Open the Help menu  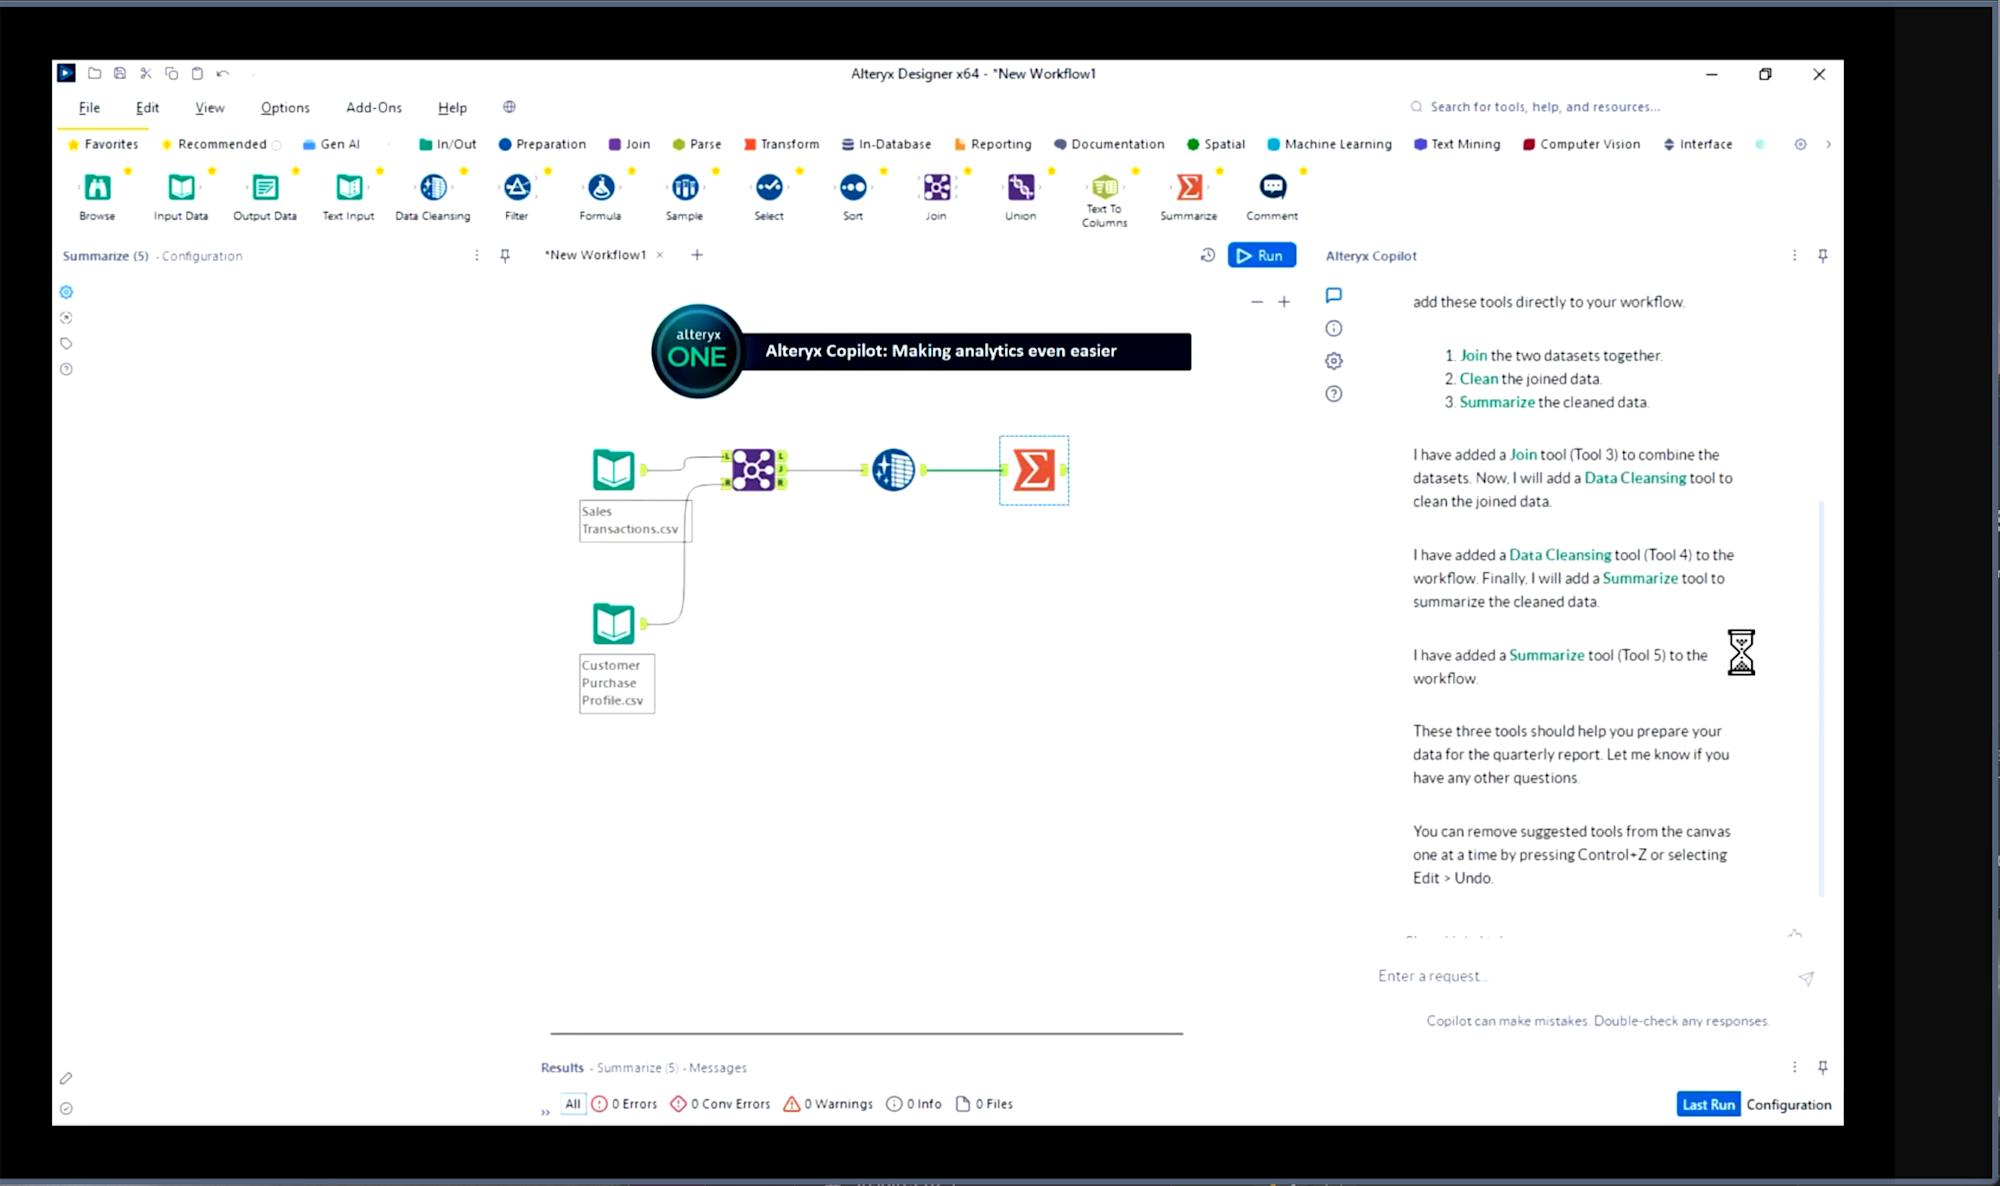[x=452, y=107]
